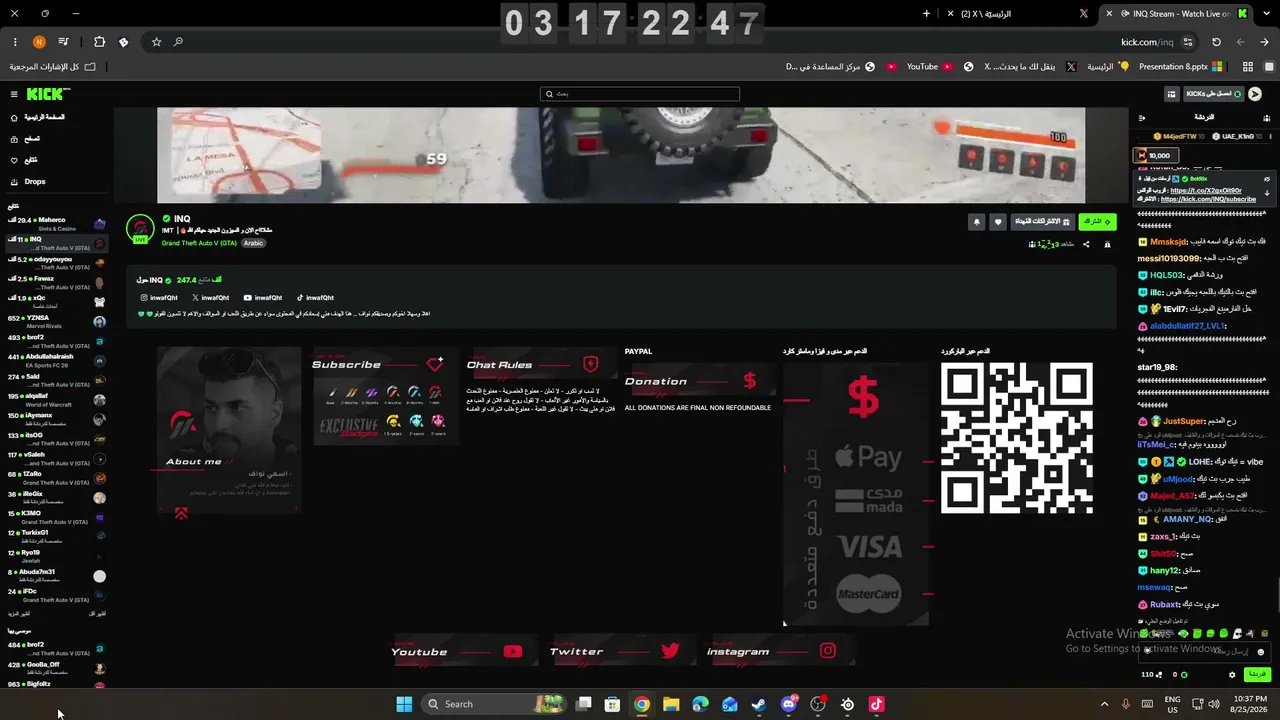Click the 10,000 KICKs goal badge
Image resolution: width=1280 pixels, height=720 pixels.
pos(1156,155)
